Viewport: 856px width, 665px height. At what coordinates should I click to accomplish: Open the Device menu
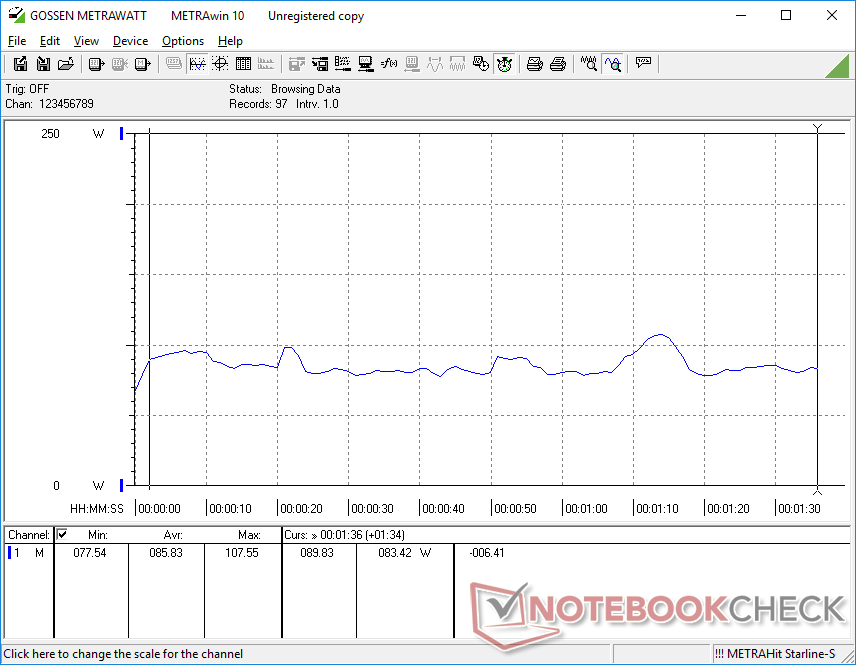(x=130, y=41)
